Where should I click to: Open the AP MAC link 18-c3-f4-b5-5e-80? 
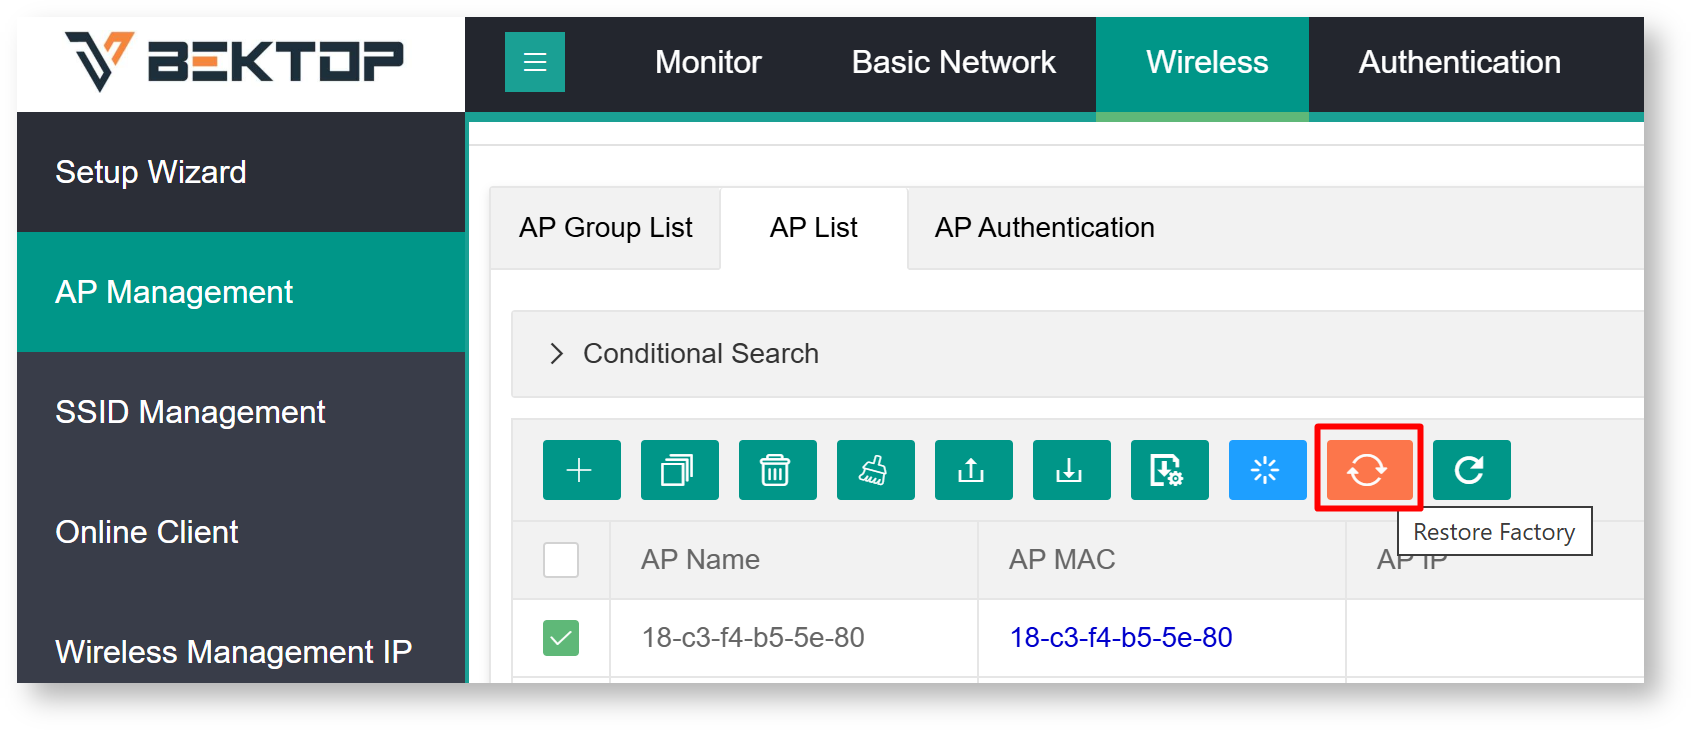[x=1120, y=638]
